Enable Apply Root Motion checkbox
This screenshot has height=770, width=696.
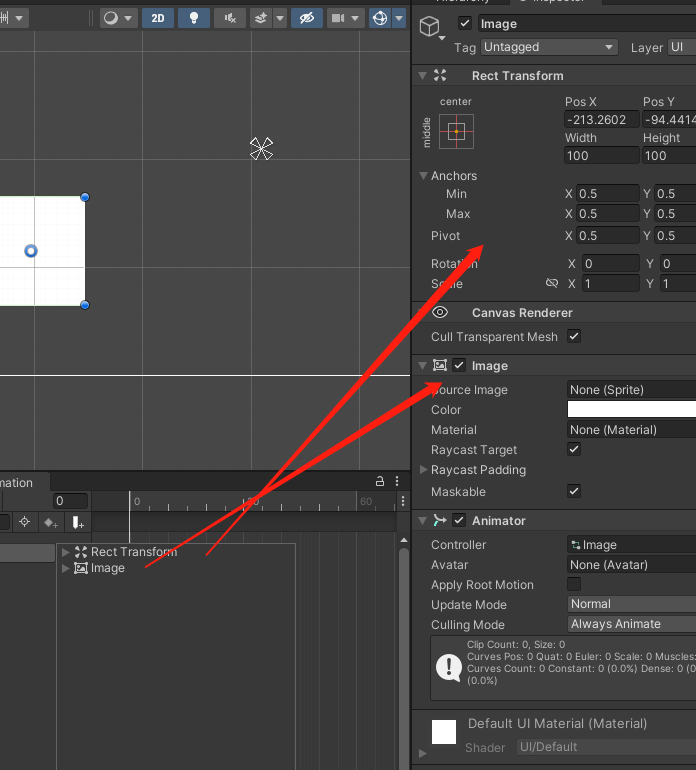pos(574,584)
